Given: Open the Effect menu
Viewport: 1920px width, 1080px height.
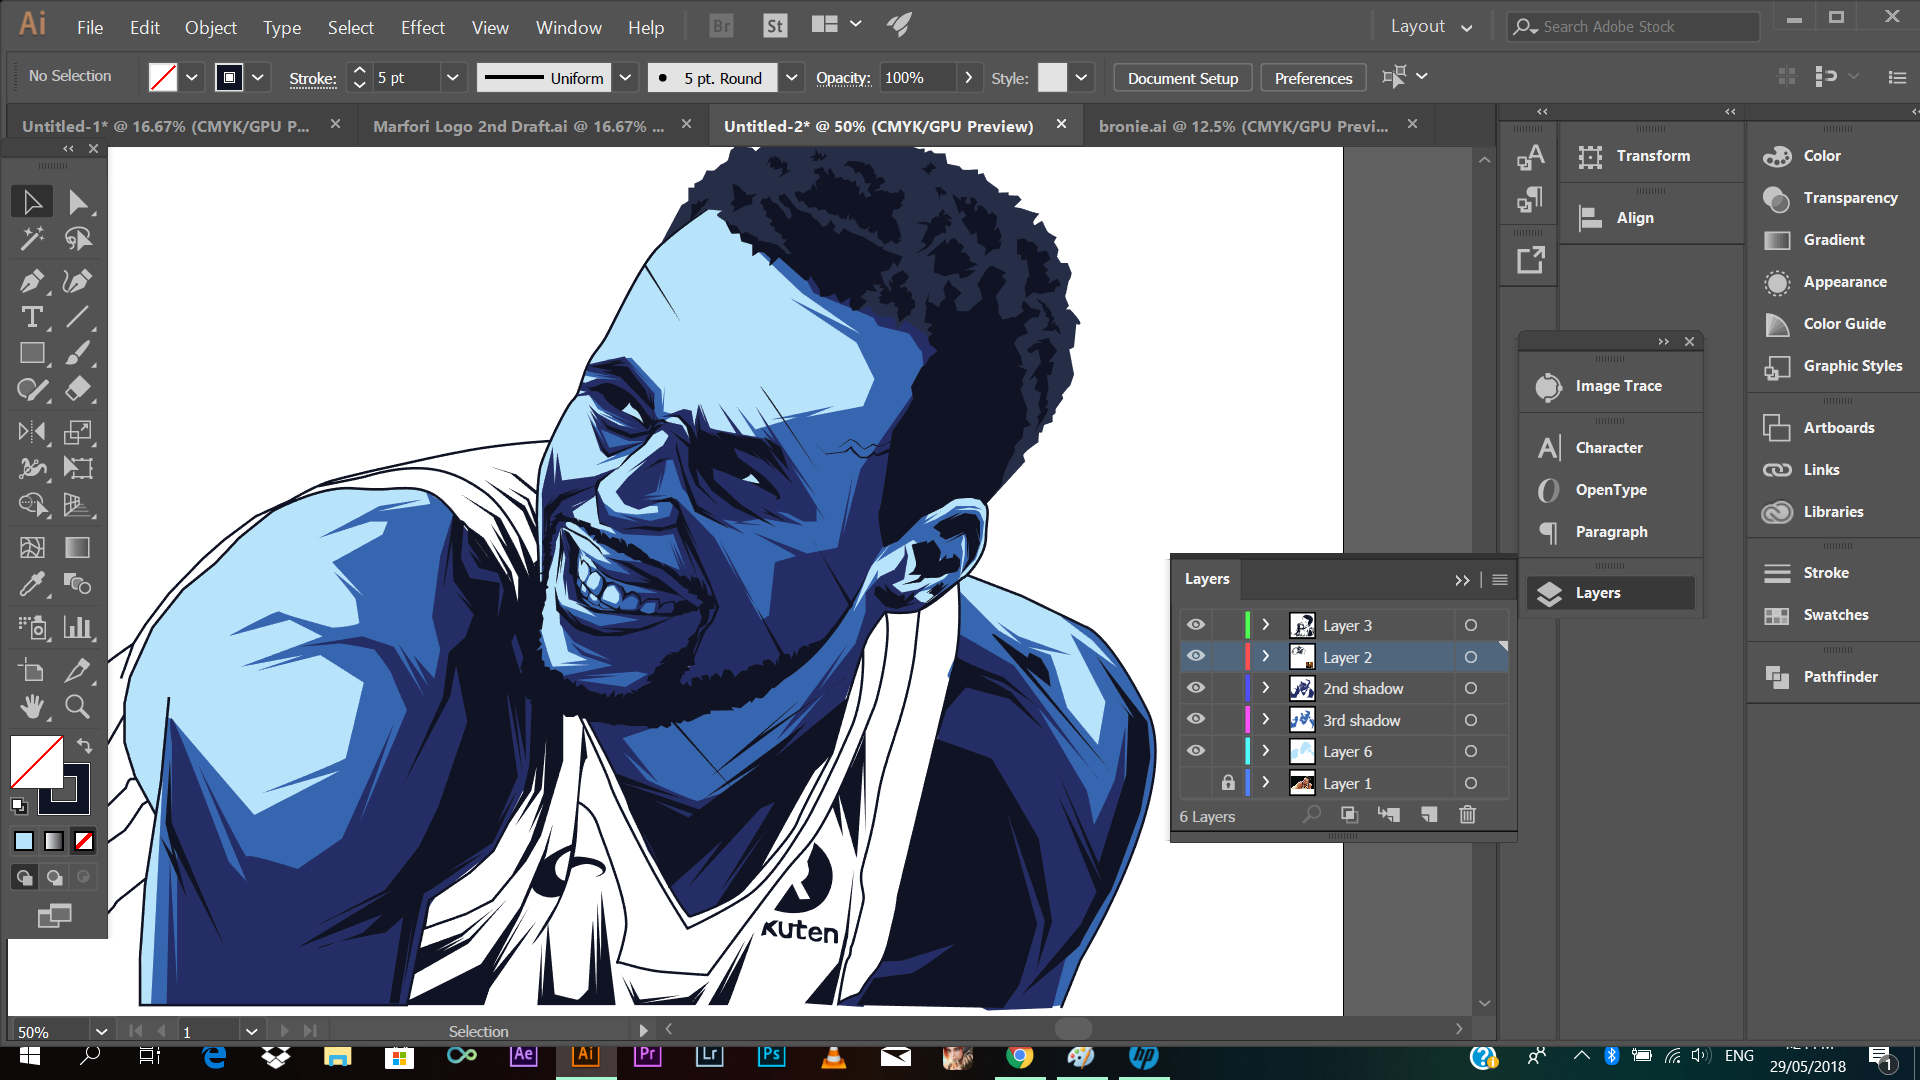Looking at the screenshot, I should pos(423,27).
